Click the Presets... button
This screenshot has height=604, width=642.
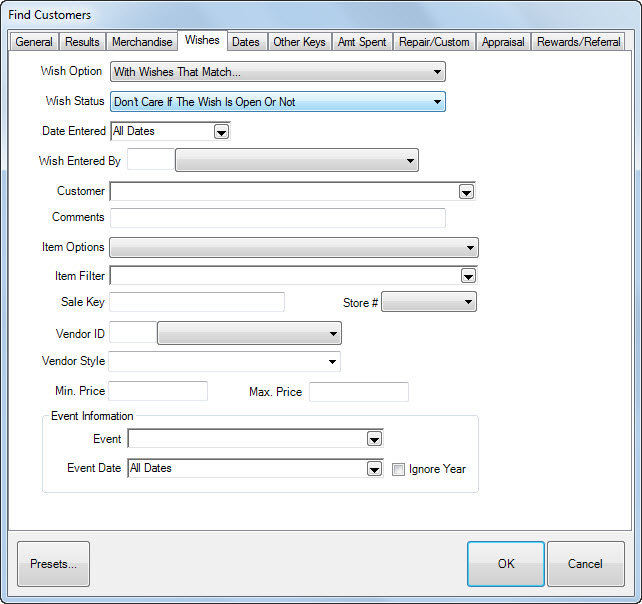pos(53,564)
